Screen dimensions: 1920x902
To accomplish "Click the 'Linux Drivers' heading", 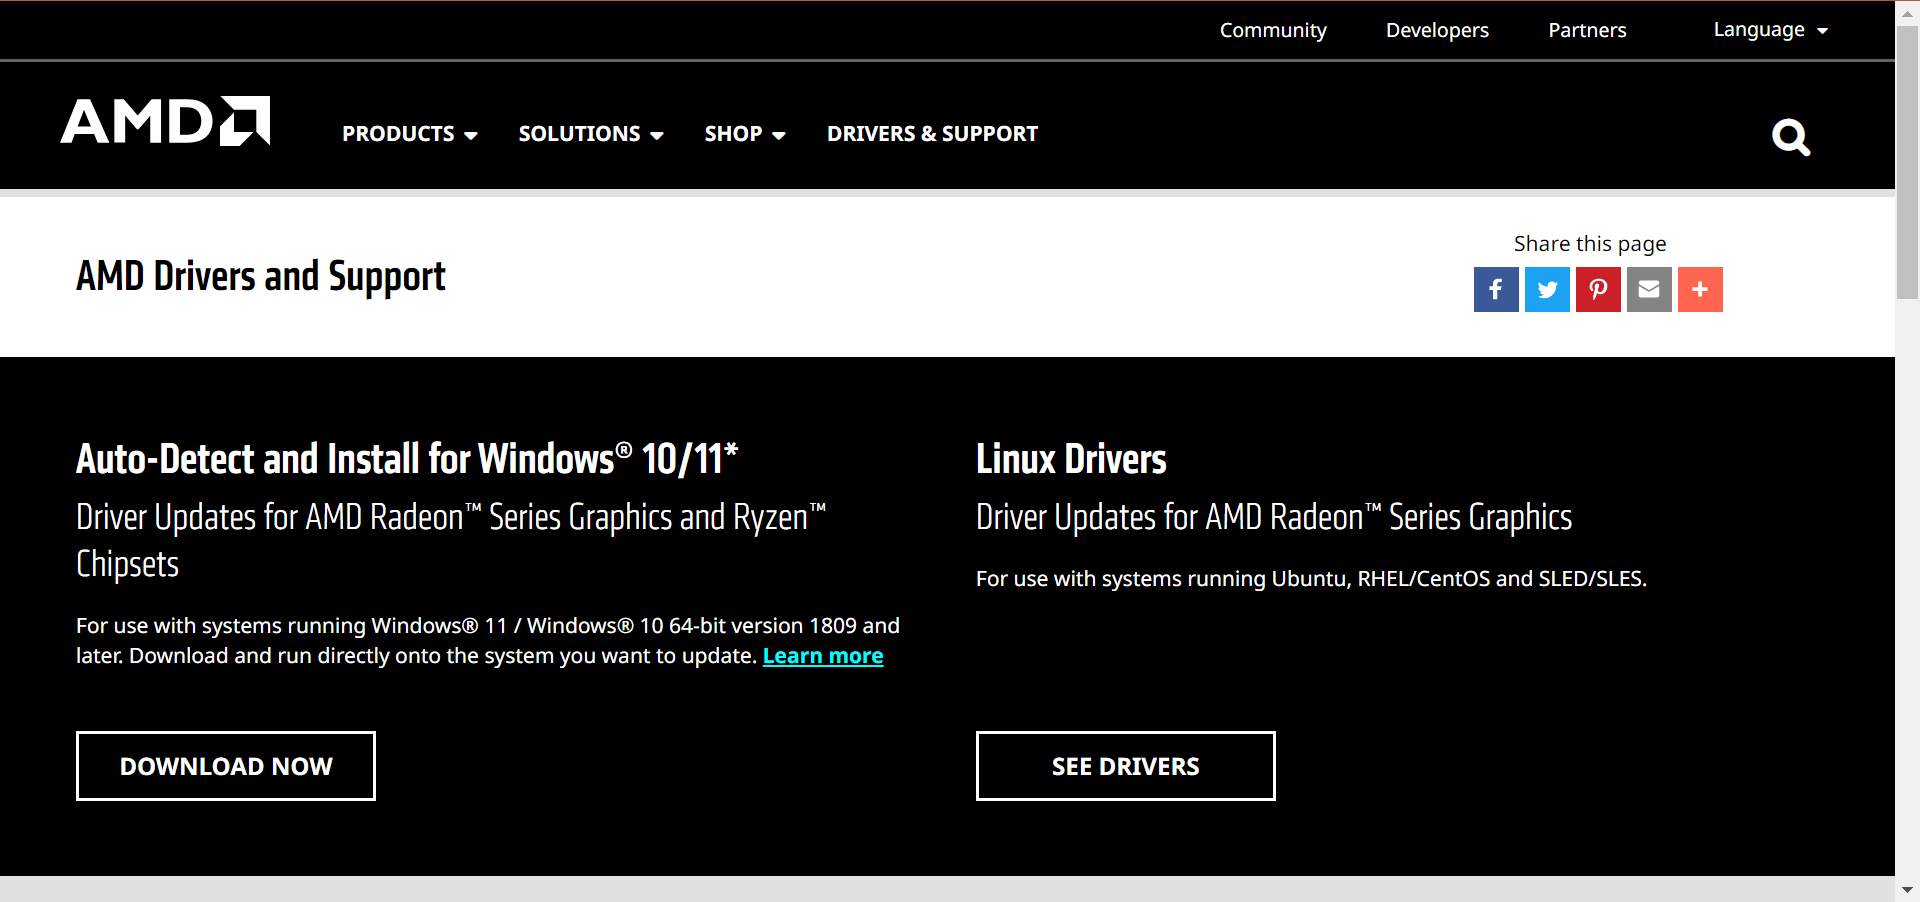I will (x=1071, y=459).
